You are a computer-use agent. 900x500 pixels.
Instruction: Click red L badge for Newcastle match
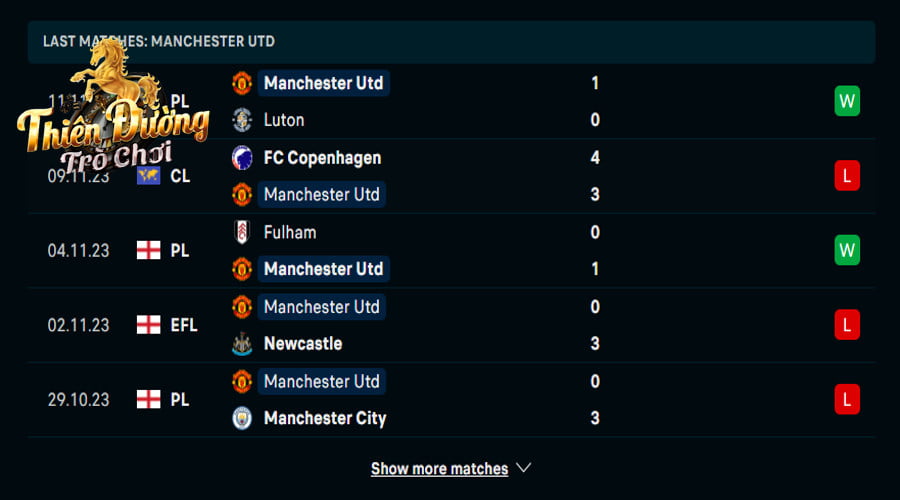tap(847, 325)
